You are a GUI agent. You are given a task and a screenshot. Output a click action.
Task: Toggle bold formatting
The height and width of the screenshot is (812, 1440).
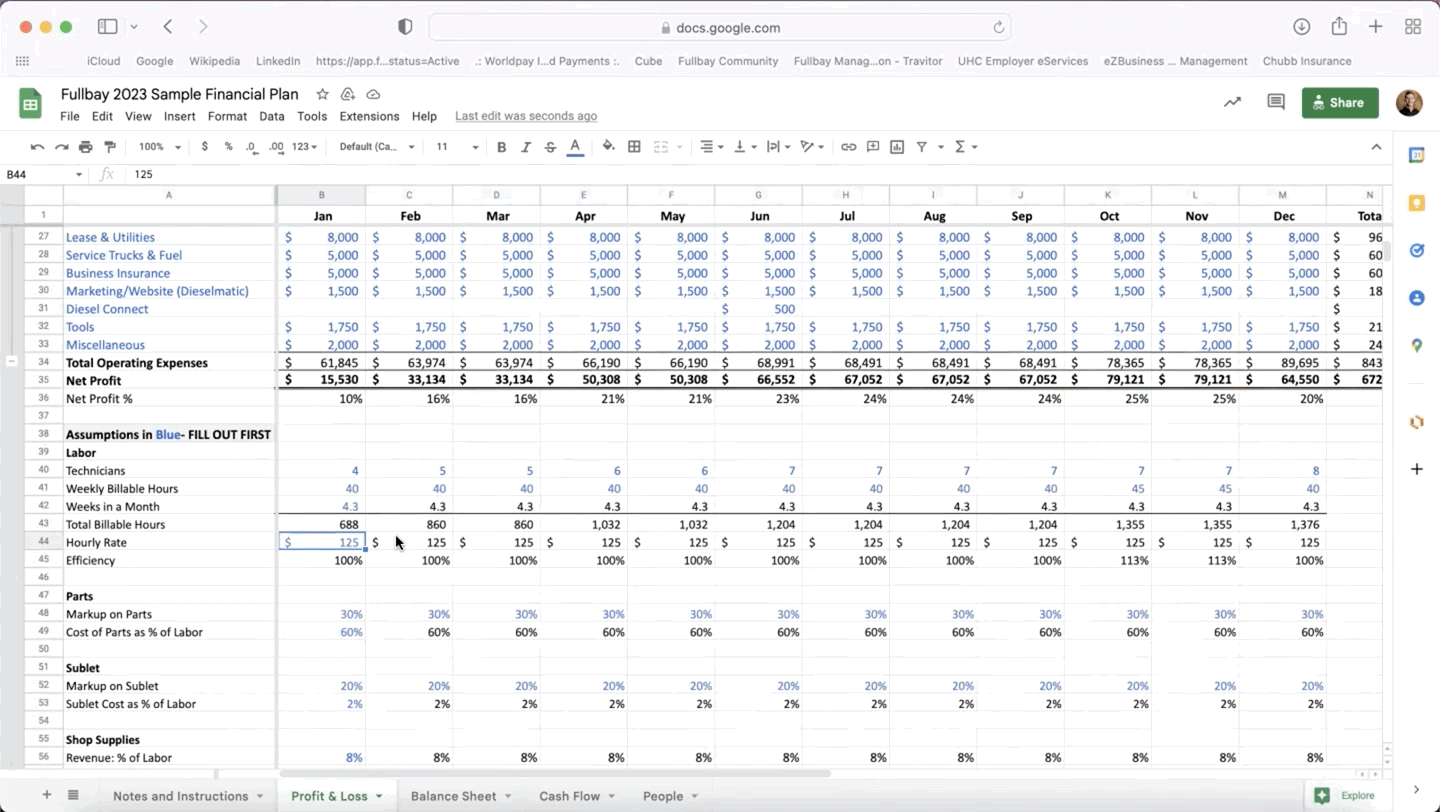(x=502, y=147)
